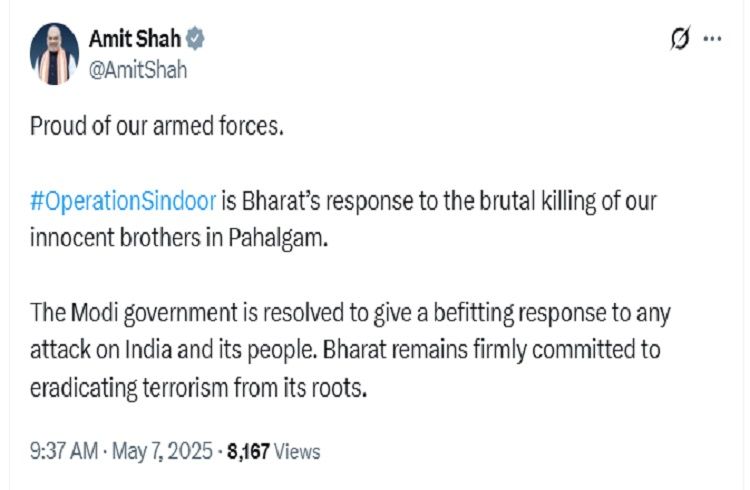Follow the #OperationSindoor hashtag
The height and width of the screenshot is (490, 750).
123,201
